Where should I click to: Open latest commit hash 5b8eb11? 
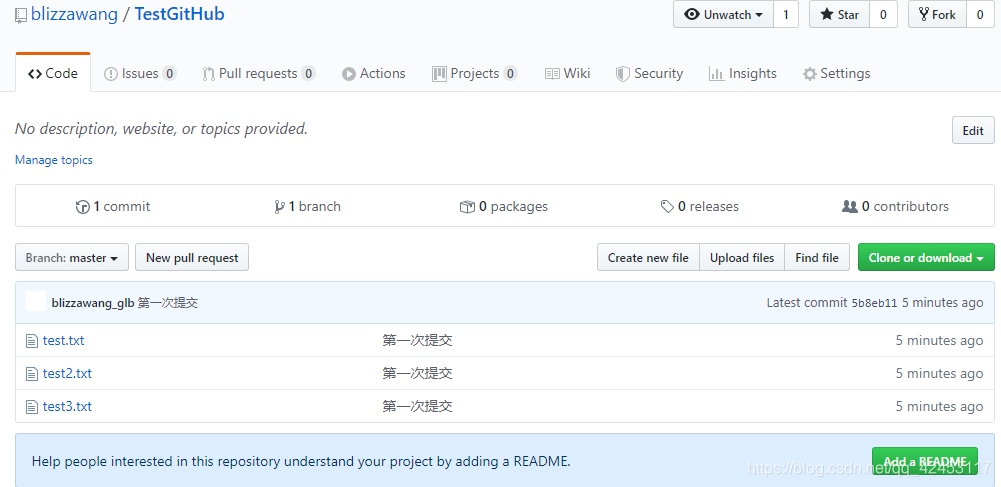[x=875, y=303]
